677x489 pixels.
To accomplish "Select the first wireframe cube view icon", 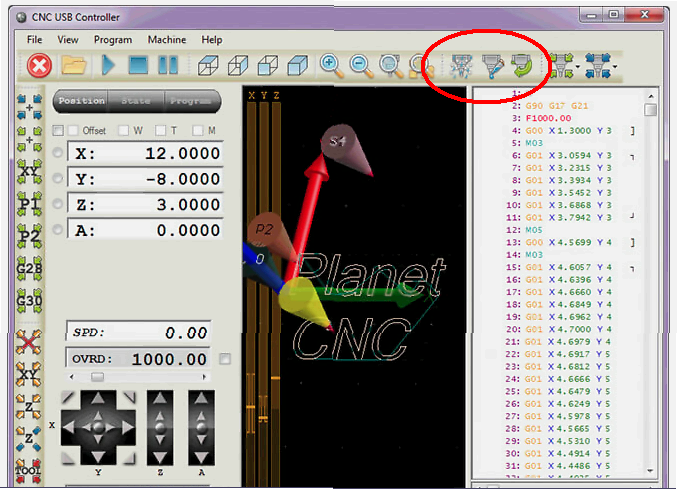I will click(208, 66).
